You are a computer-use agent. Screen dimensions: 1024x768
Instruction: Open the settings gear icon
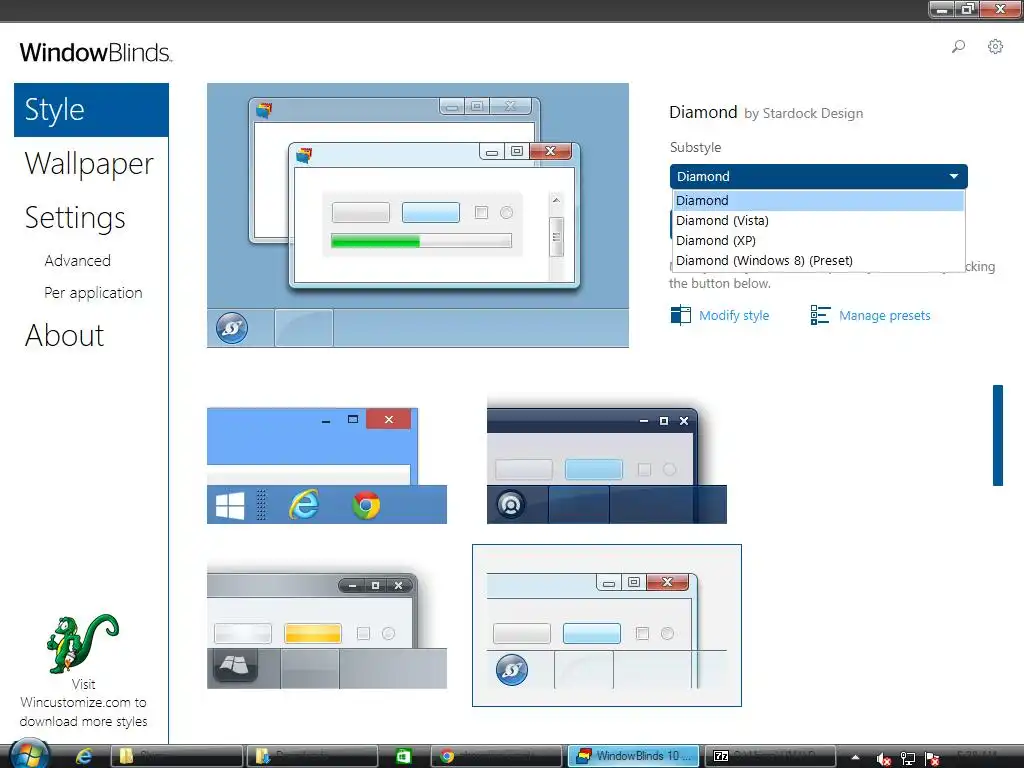click(995, 46)
